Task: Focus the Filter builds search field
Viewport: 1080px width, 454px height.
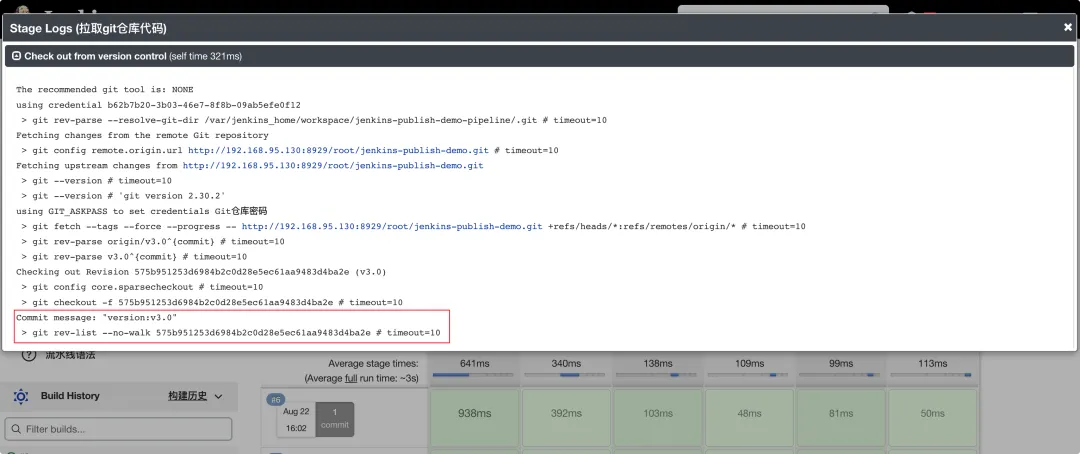Action: coord(118,429)
